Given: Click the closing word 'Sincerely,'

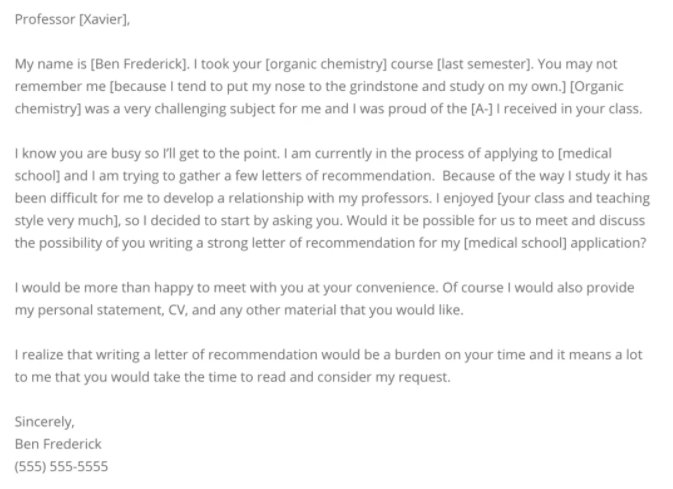Looking at the screenshot, I should click(45, 422).
